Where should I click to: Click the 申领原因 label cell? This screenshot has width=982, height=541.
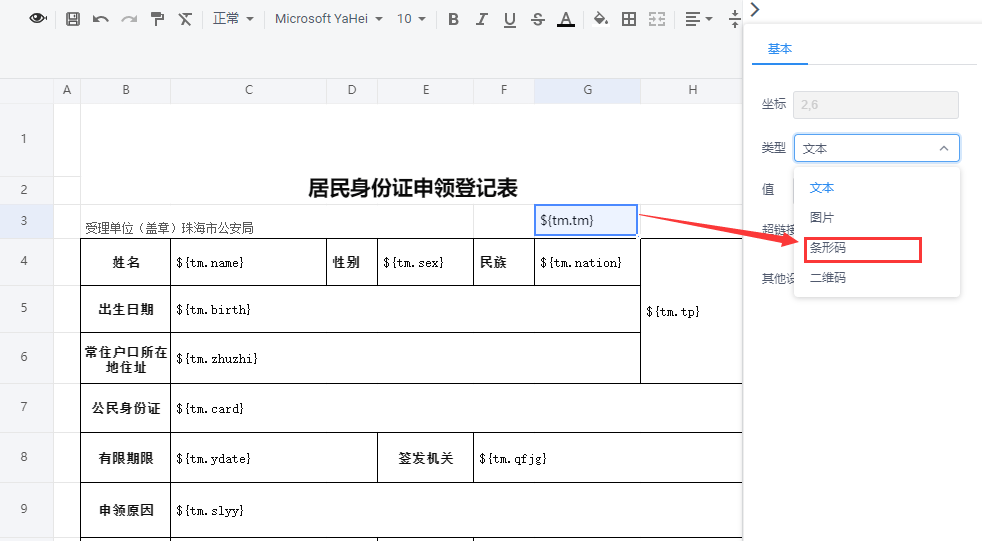[126, 510]
